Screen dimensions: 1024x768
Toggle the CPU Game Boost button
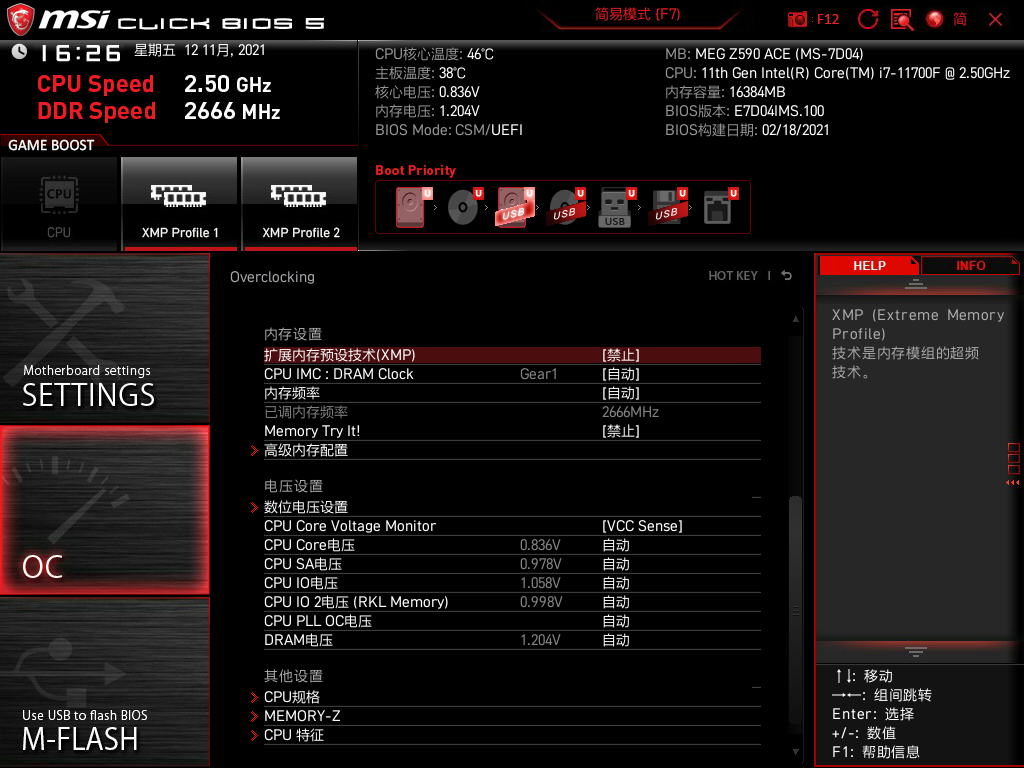click(59, 204)
